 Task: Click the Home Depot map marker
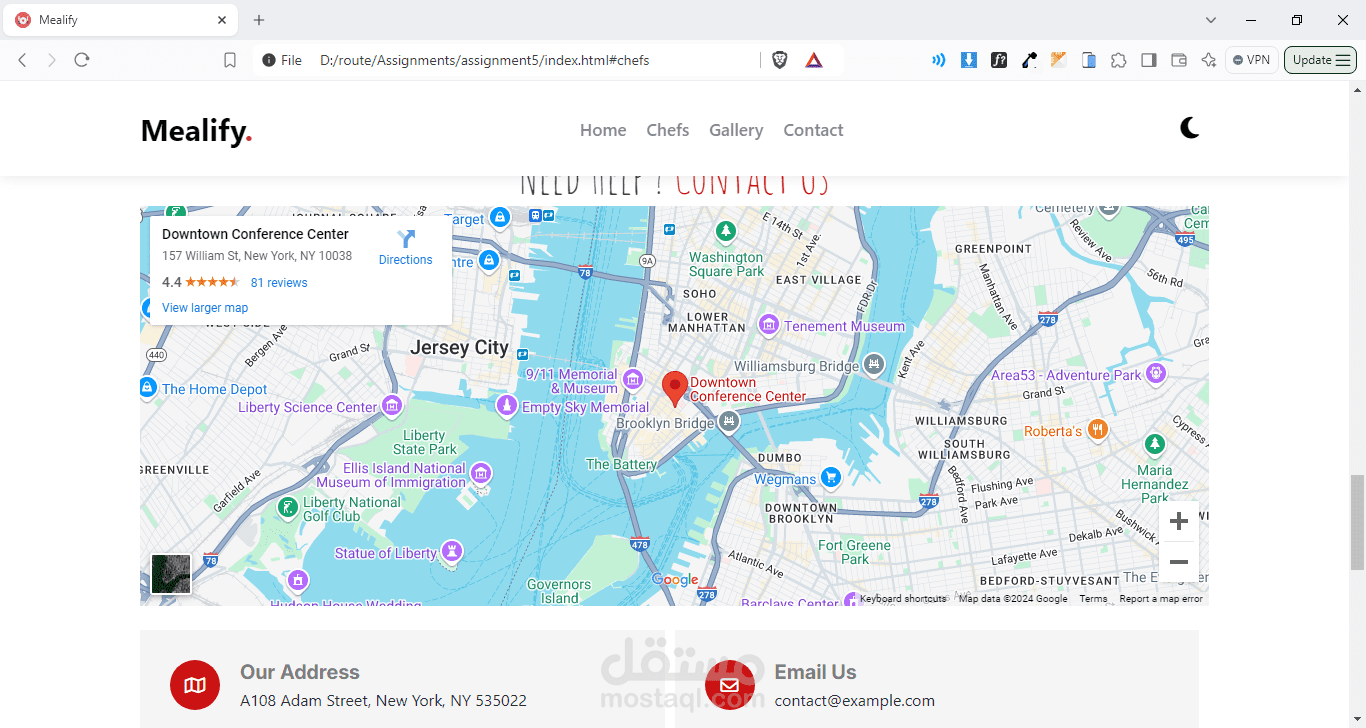[x=147, y=388]
